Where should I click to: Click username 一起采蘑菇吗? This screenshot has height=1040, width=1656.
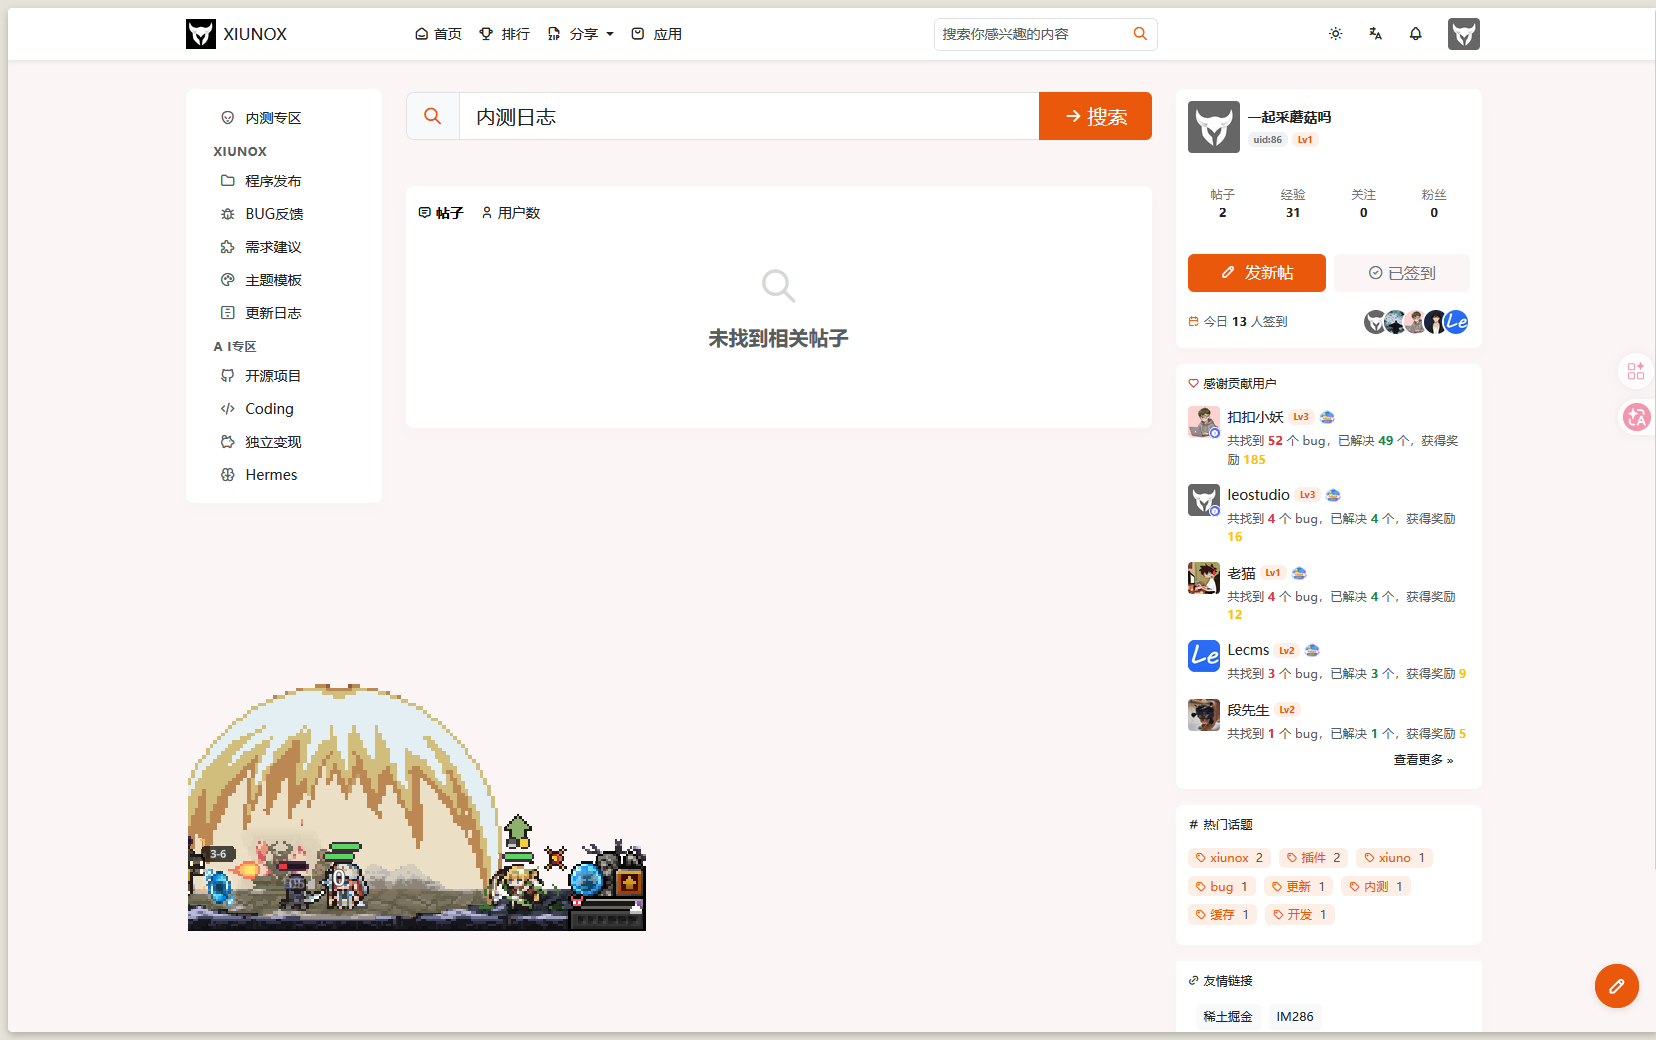pos(1289,117)
